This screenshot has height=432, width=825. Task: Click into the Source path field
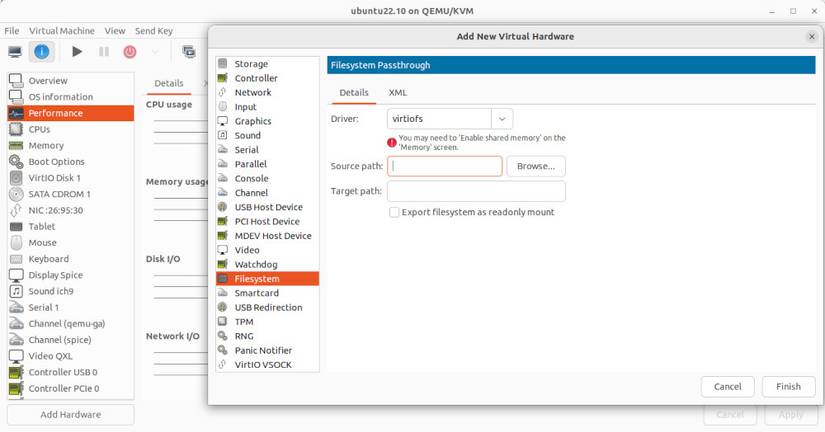pos(445,166)
